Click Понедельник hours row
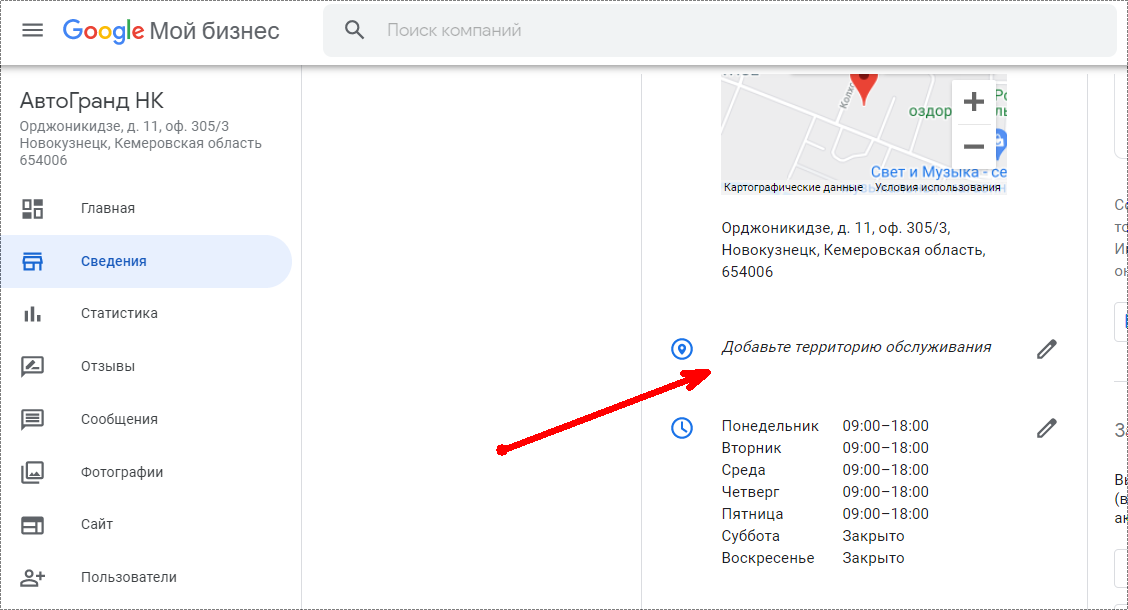The height and width of the screenshot is (610, 1128). (x=825, y=426)
